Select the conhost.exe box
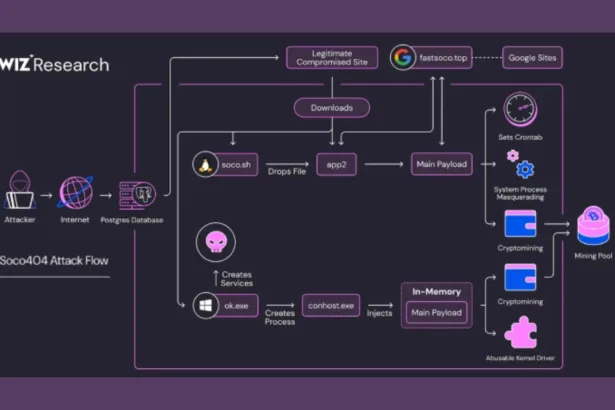 click(x=331, y=306)
